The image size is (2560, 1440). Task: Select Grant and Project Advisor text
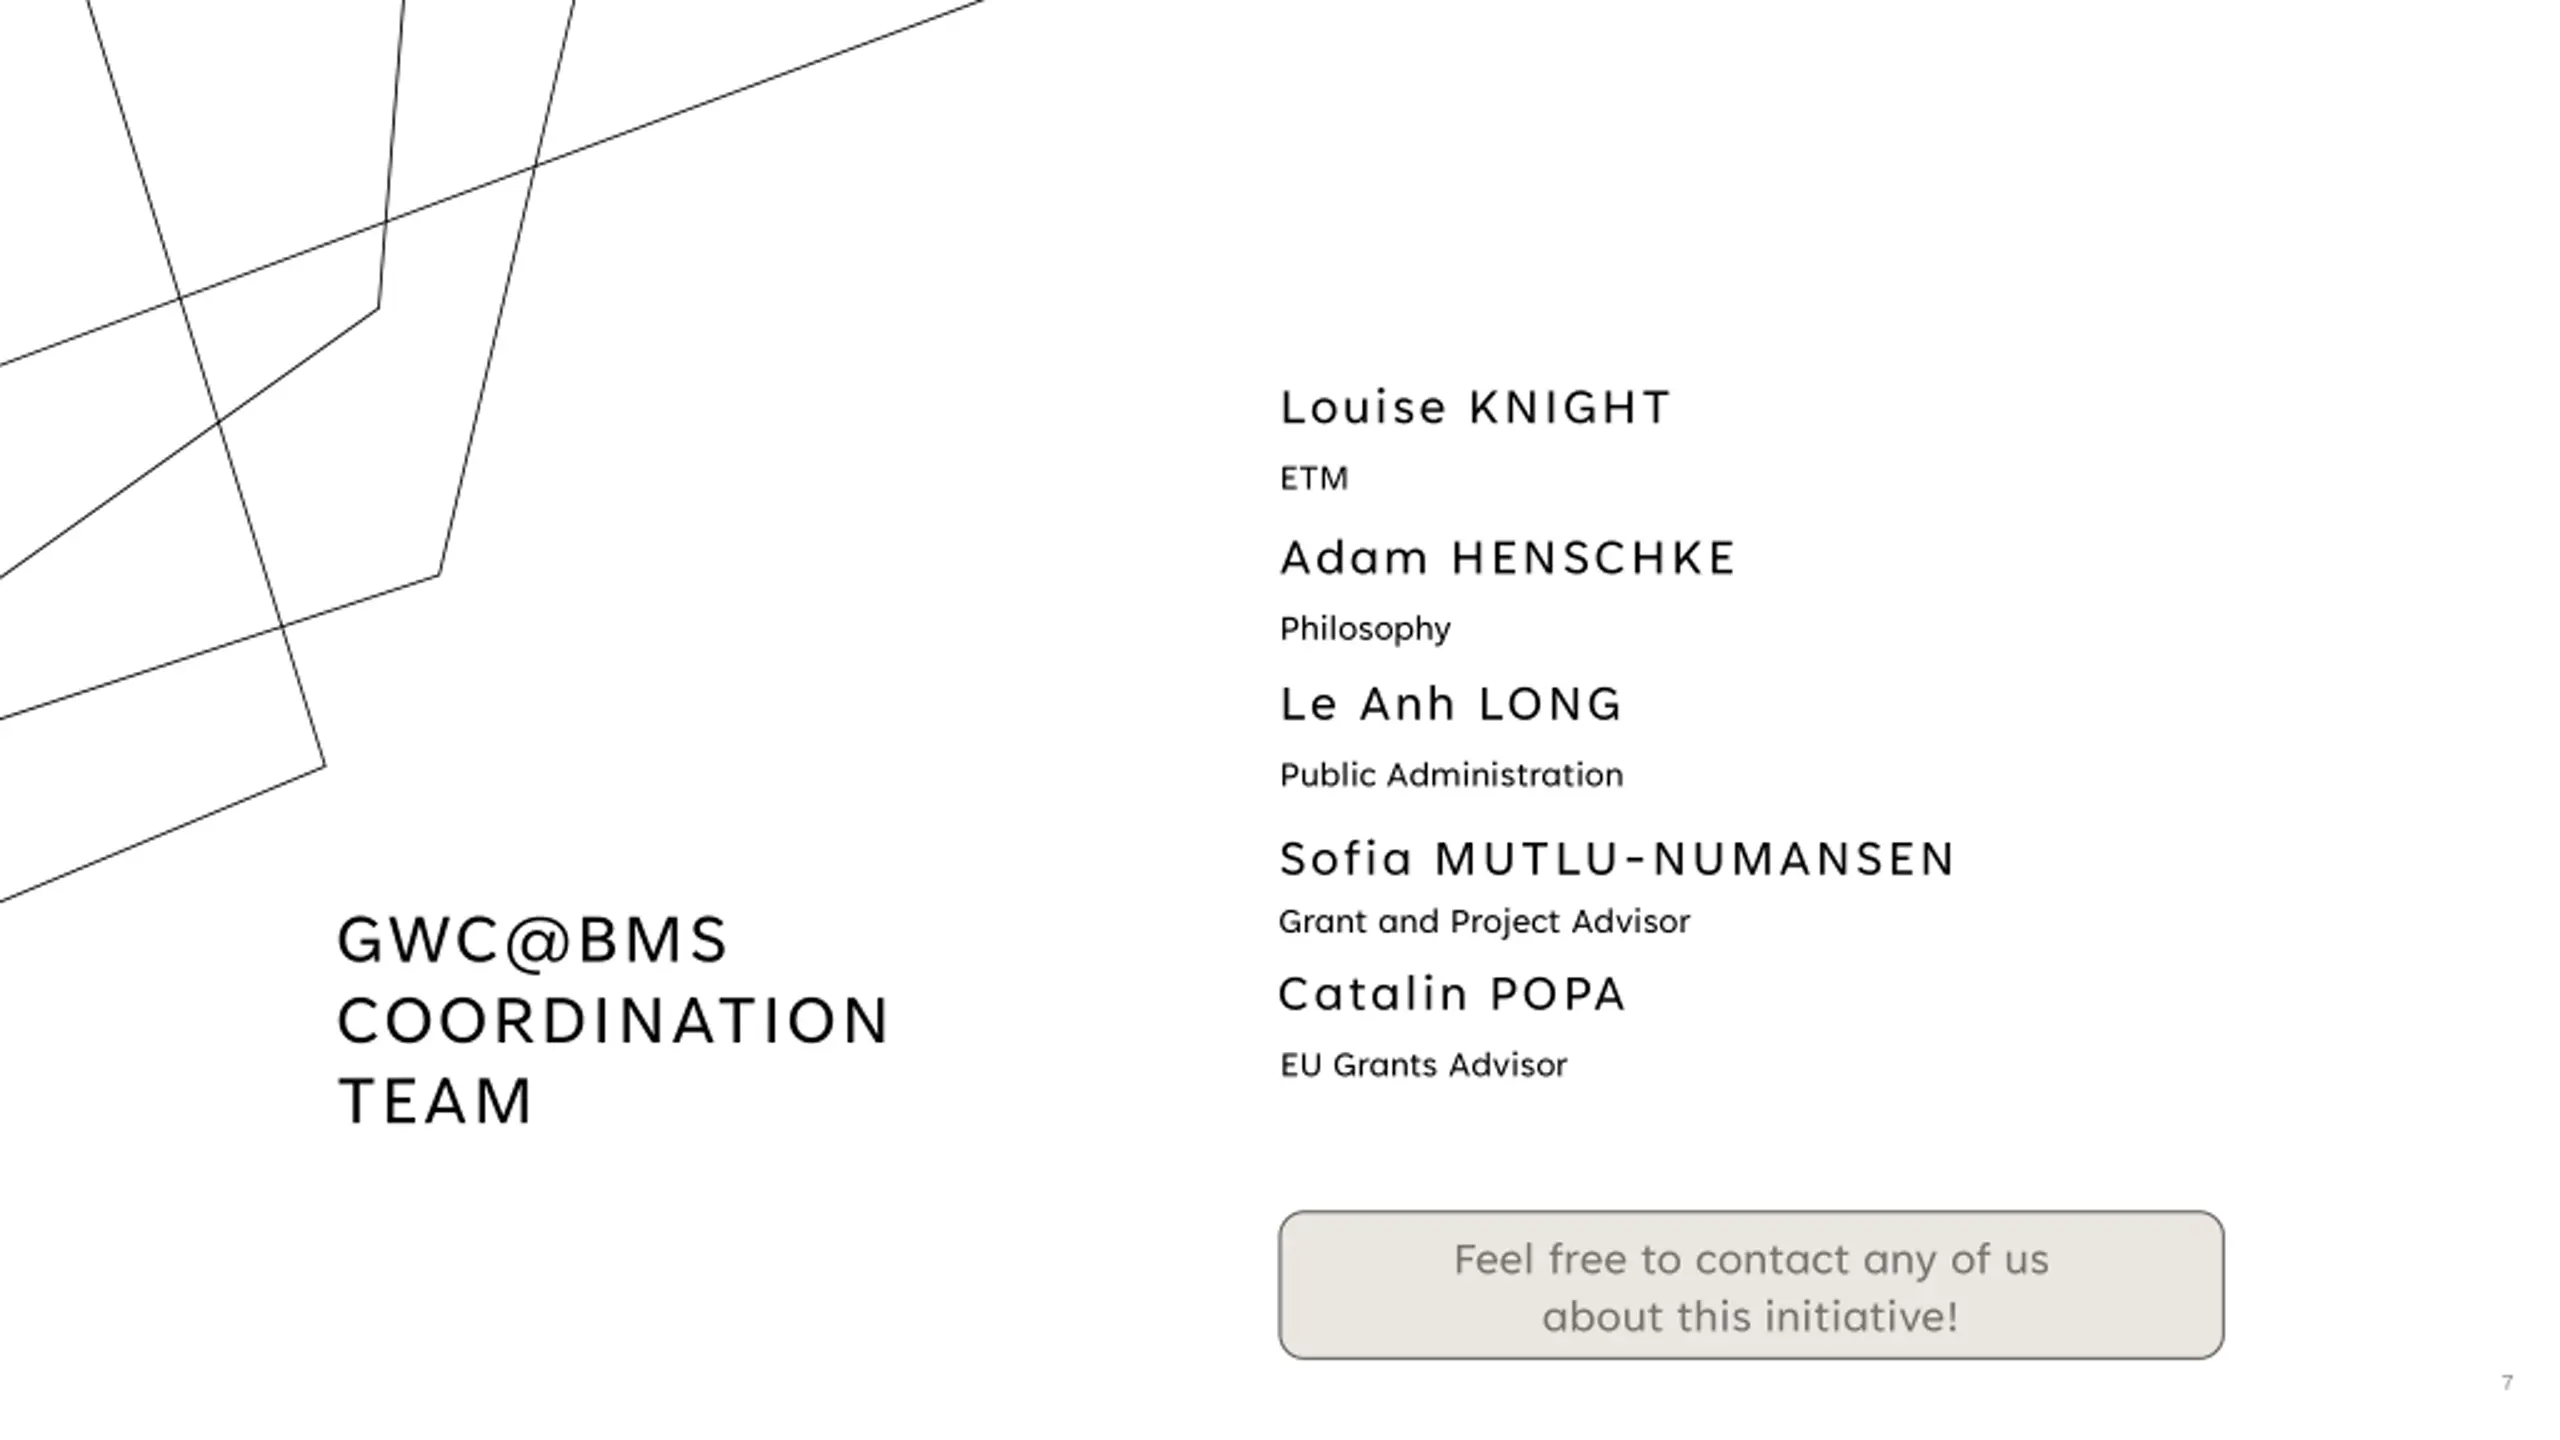1484,921
